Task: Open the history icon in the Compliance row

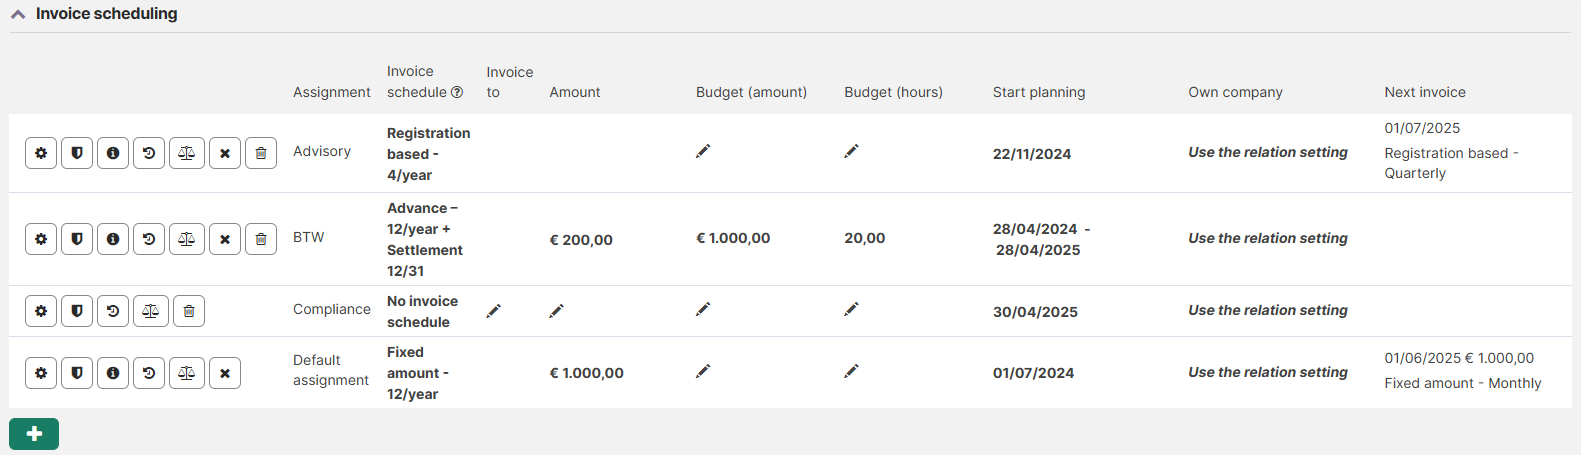Action: click(113, 311)
